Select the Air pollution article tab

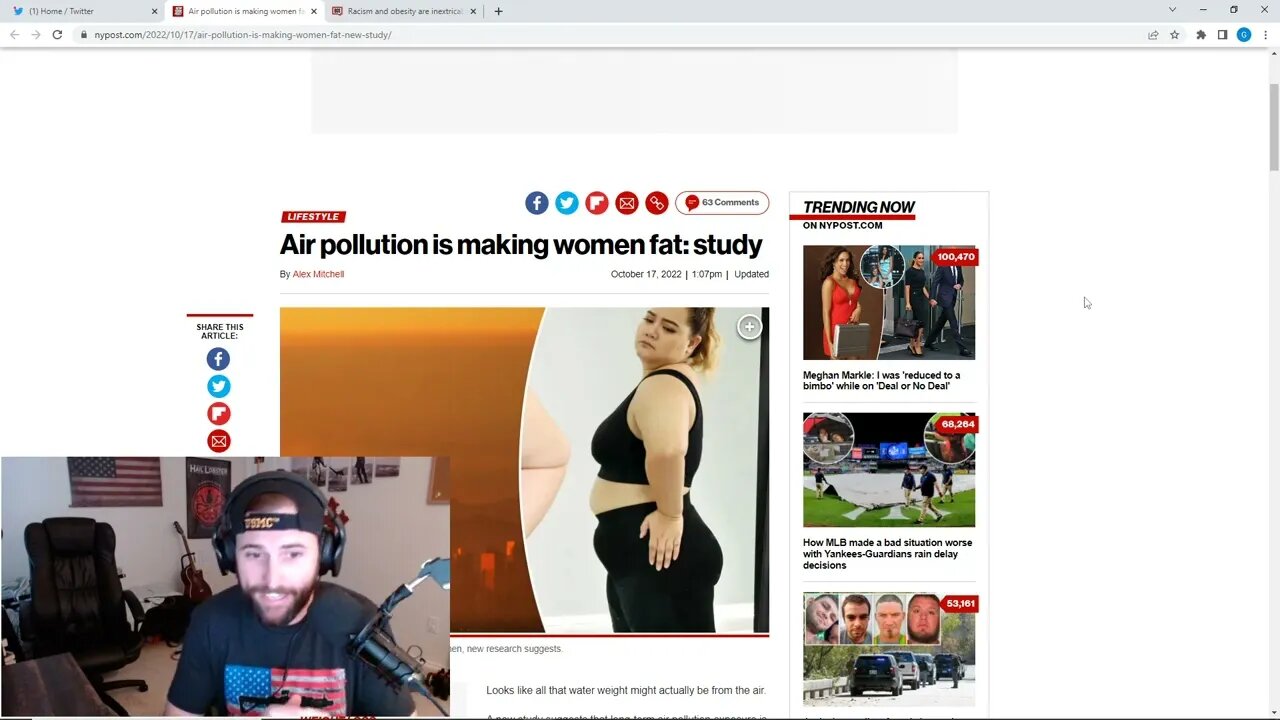244,11
